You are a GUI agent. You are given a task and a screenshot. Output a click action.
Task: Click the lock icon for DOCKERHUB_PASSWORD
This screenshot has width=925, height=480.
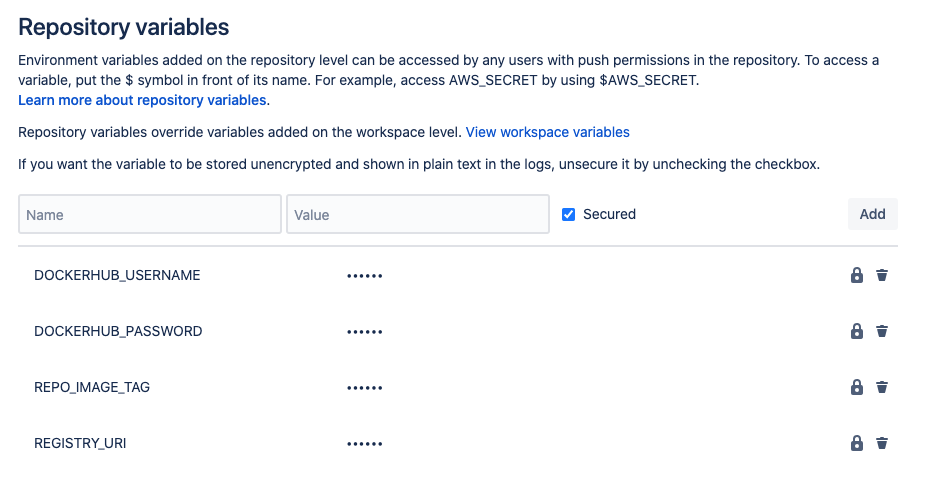857,331
